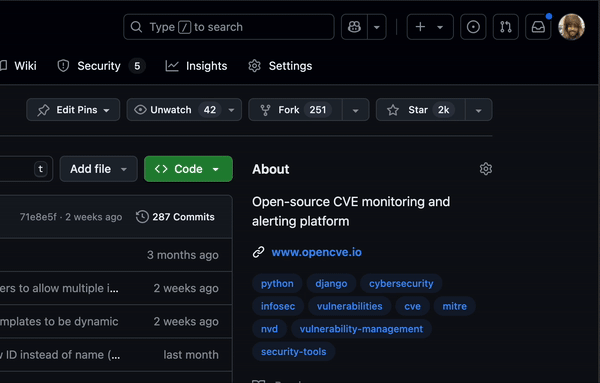
Task: Select the nvd topic tag
Action: 269,329
